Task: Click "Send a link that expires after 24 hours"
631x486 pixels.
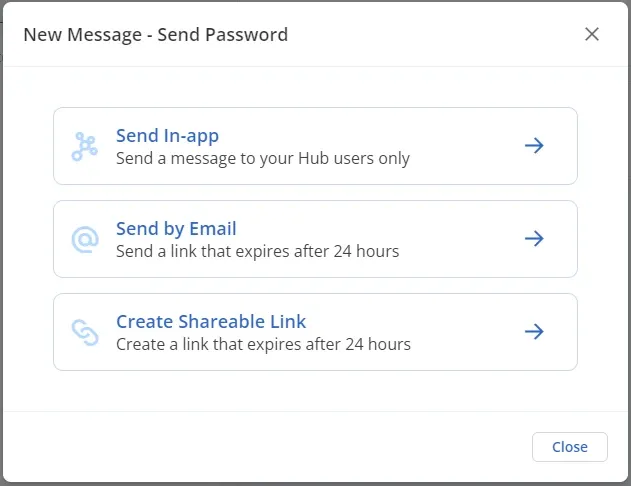Action: [257, 251]
